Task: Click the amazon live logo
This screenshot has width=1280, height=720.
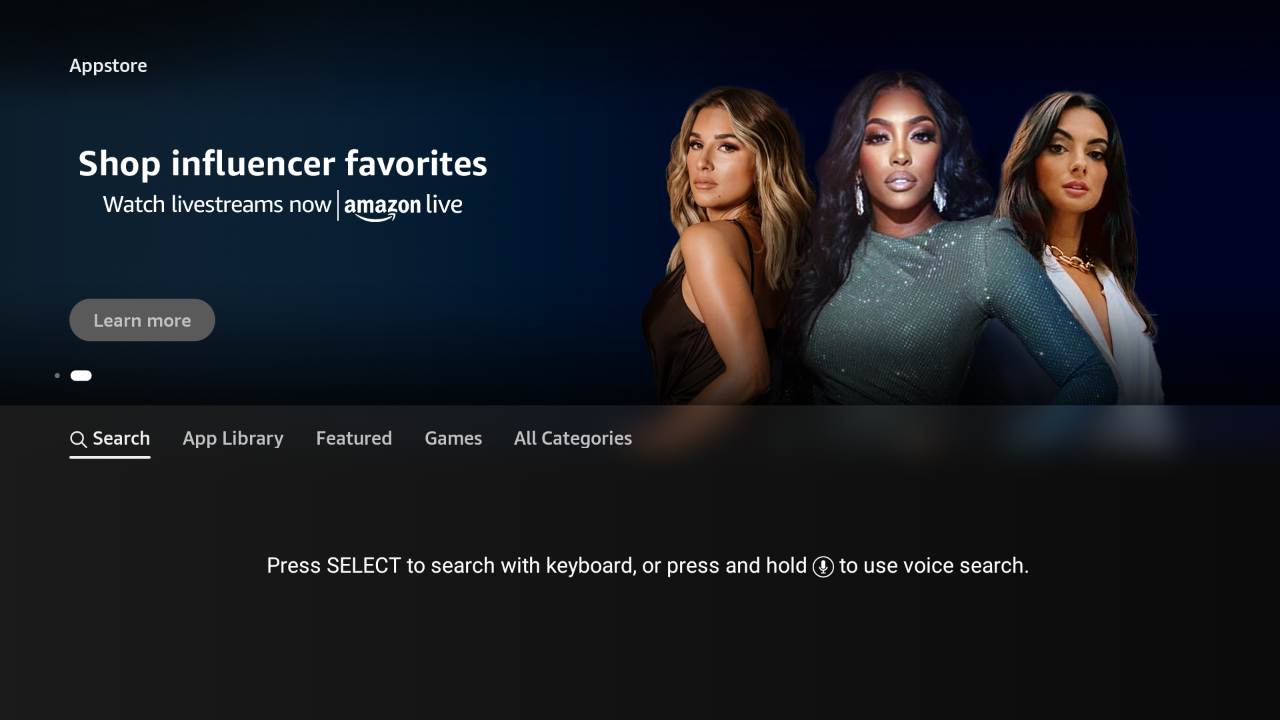Action: click(x=403, y=206)
